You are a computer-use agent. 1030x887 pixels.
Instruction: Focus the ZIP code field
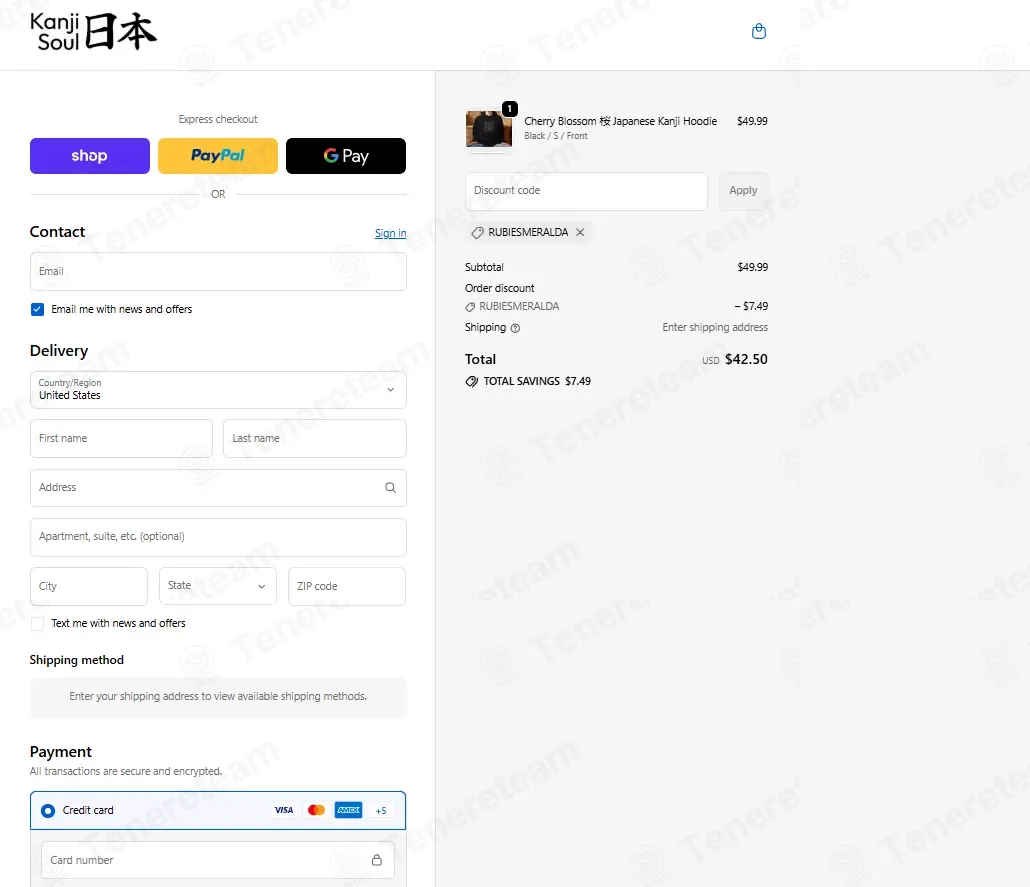coord(347,586)
